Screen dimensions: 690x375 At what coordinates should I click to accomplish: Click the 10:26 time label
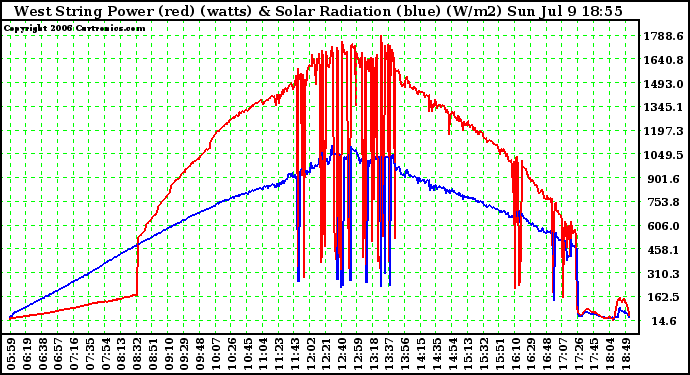(x=231, y=354)
